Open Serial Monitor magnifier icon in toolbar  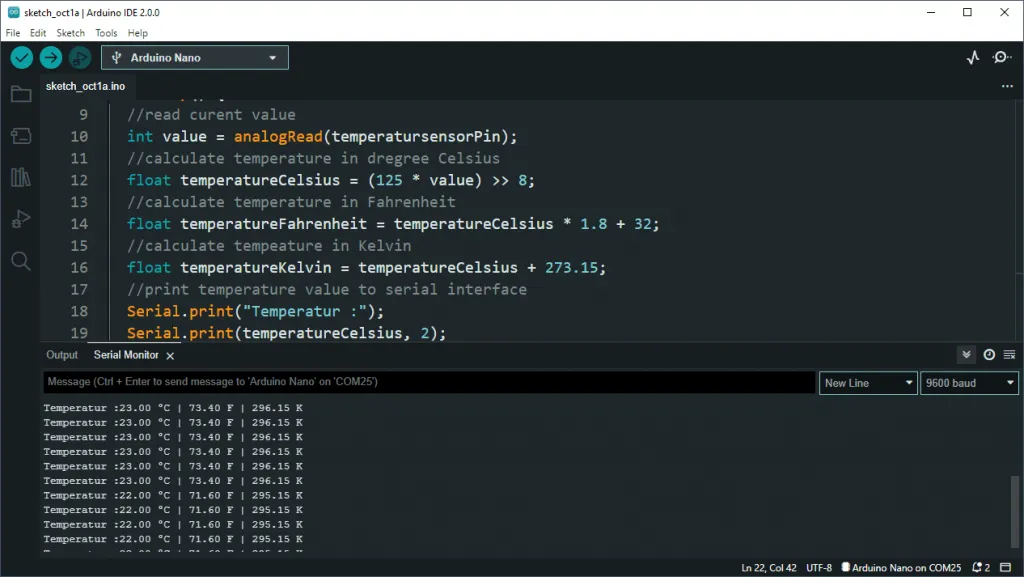tap(1001, 58)
